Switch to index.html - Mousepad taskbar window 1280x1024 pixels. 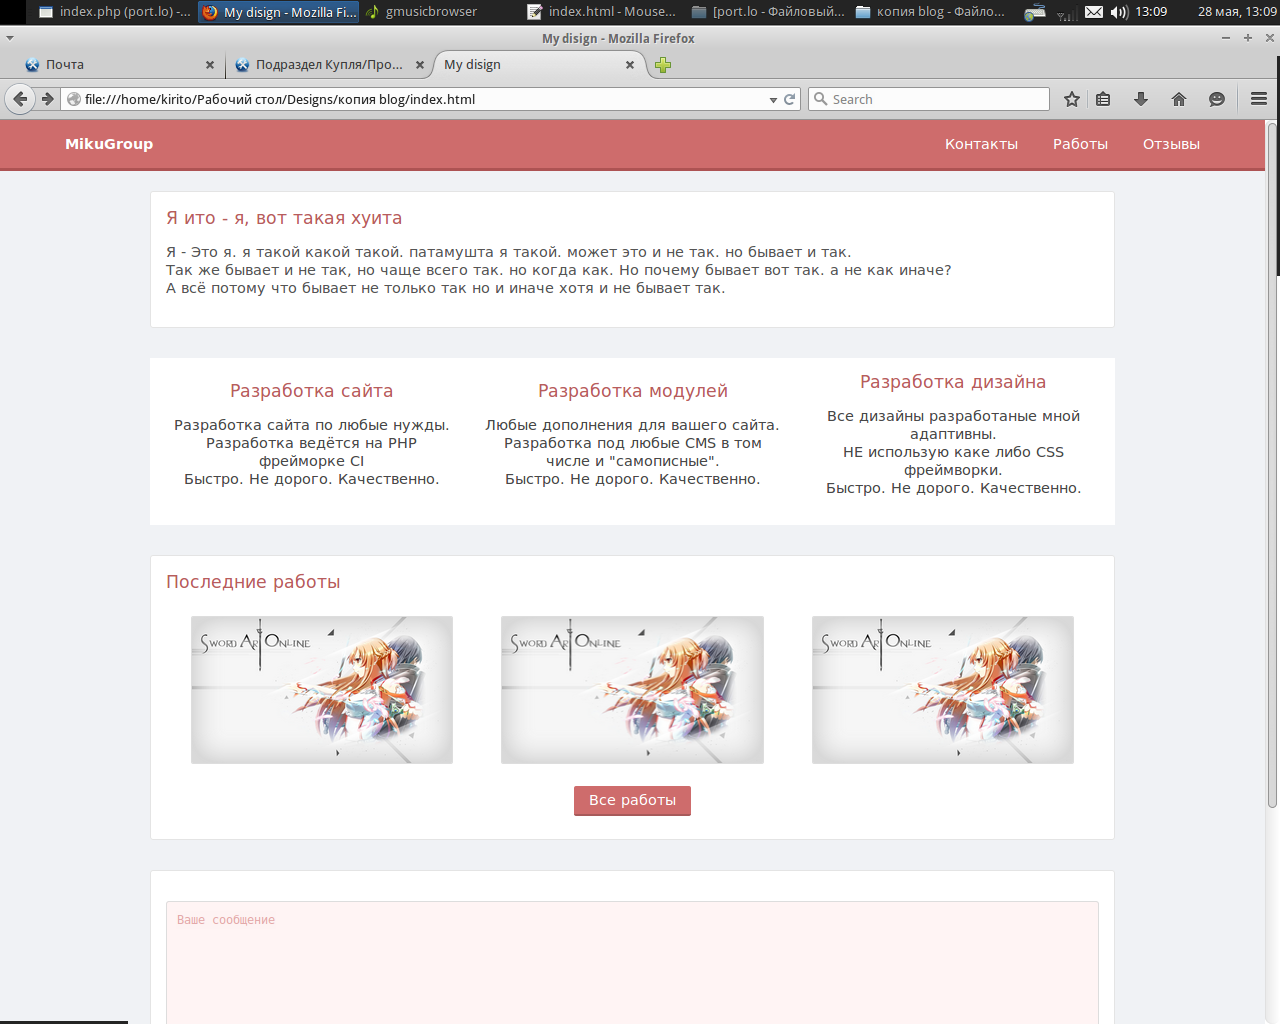point(602,12)
